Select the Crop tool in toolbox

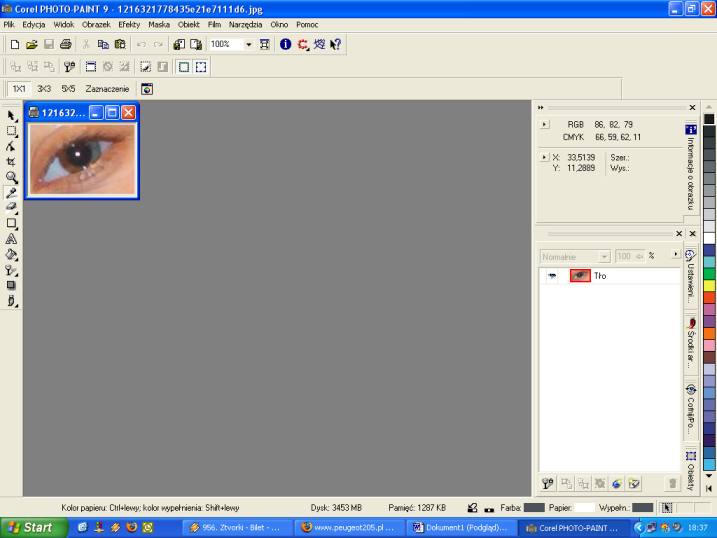(x=11, y=161)
